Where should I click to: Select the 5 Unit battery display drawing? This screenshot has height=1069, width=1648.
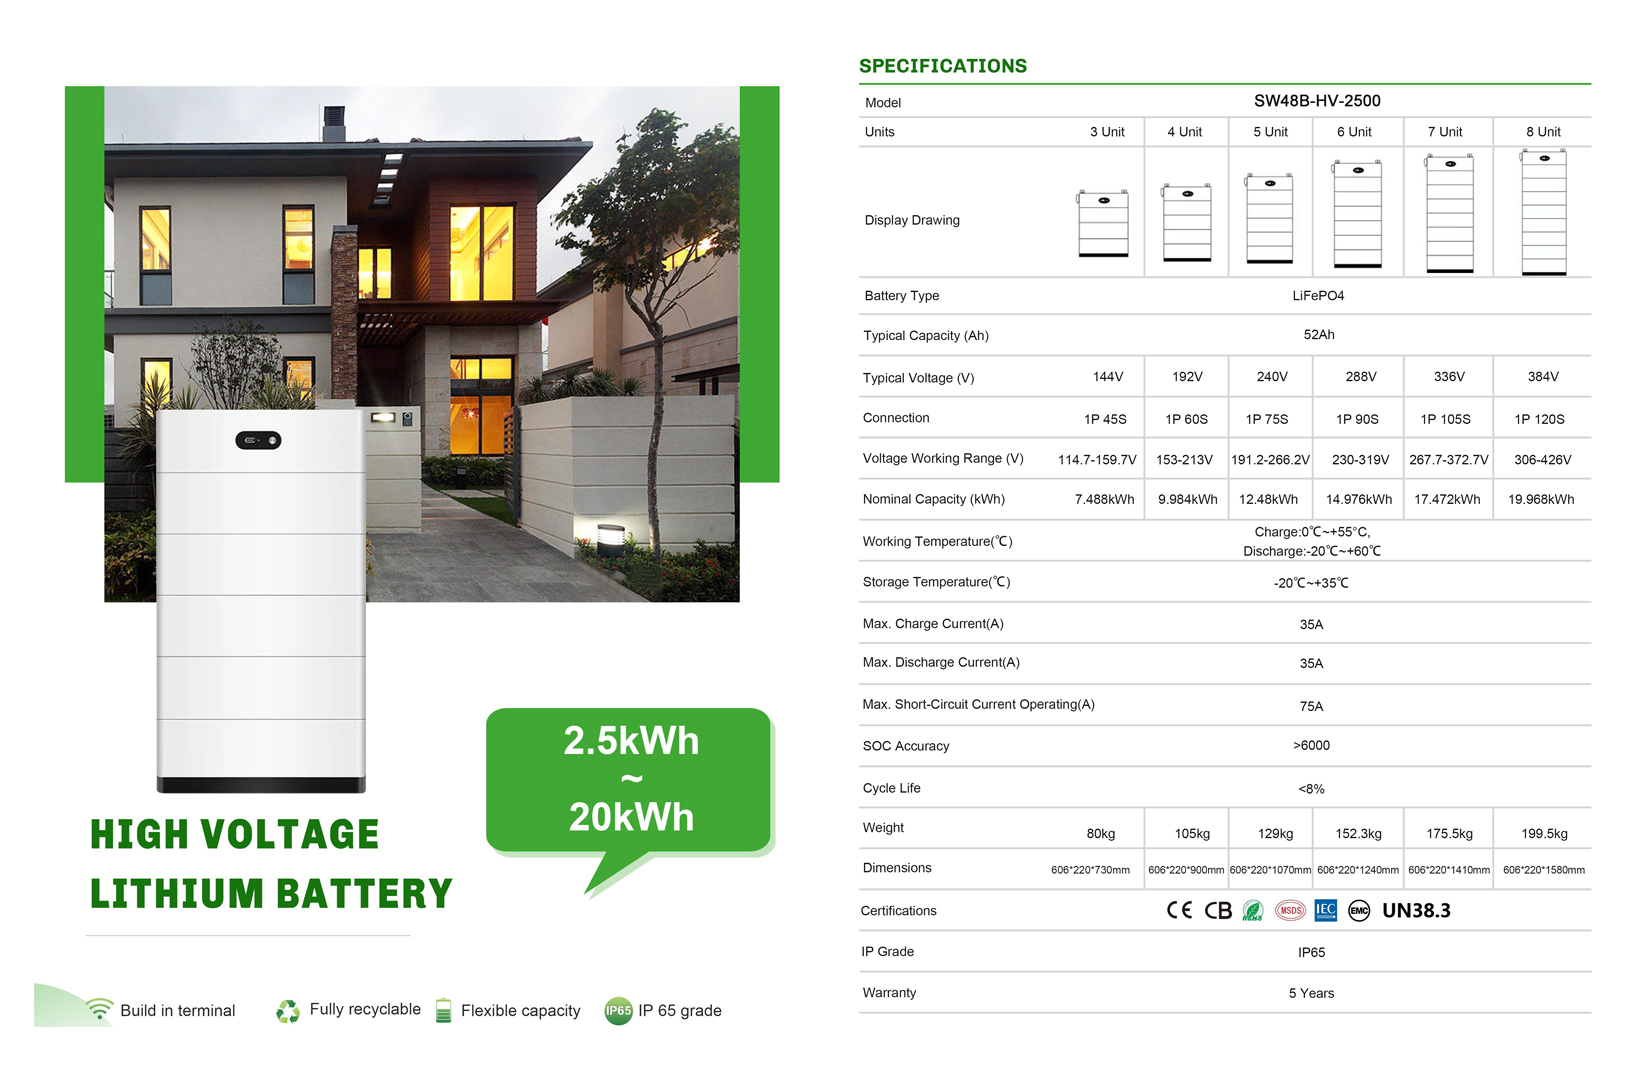point(1270,218)
